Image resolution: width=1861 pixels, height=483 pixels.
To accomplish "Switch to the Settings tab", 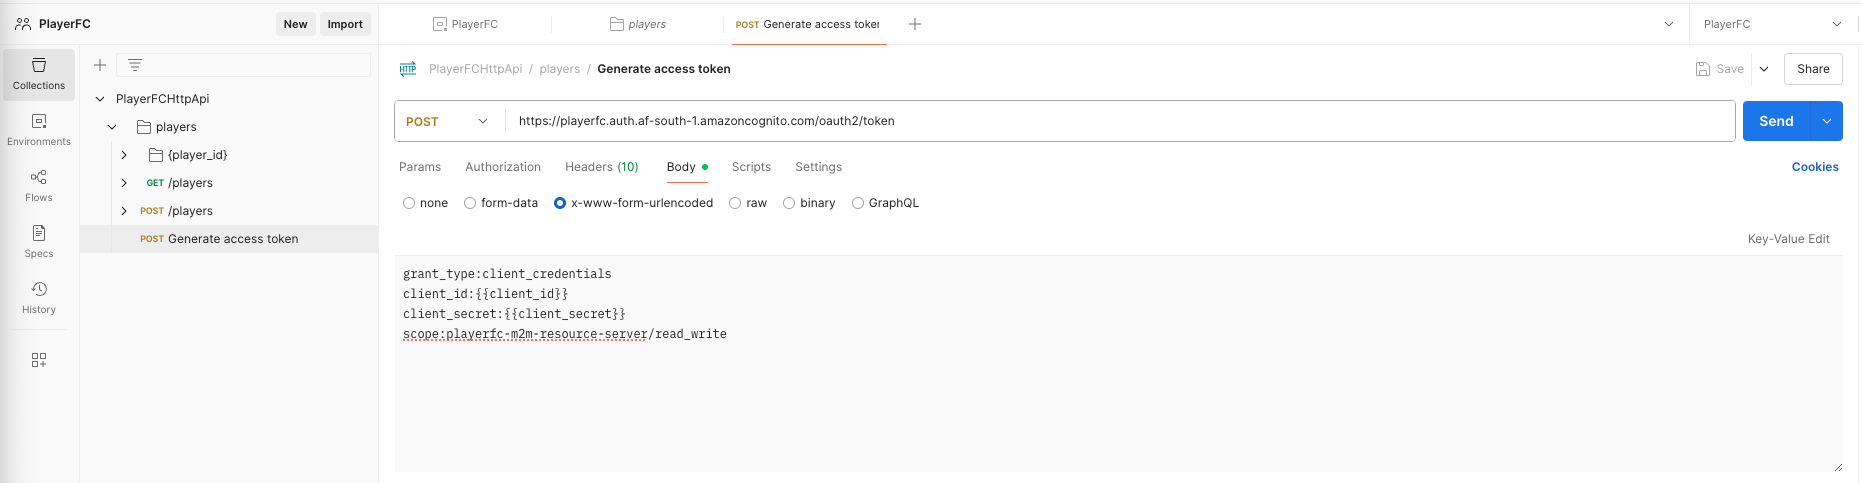I will pyautogui.click(x=819, y=167).
